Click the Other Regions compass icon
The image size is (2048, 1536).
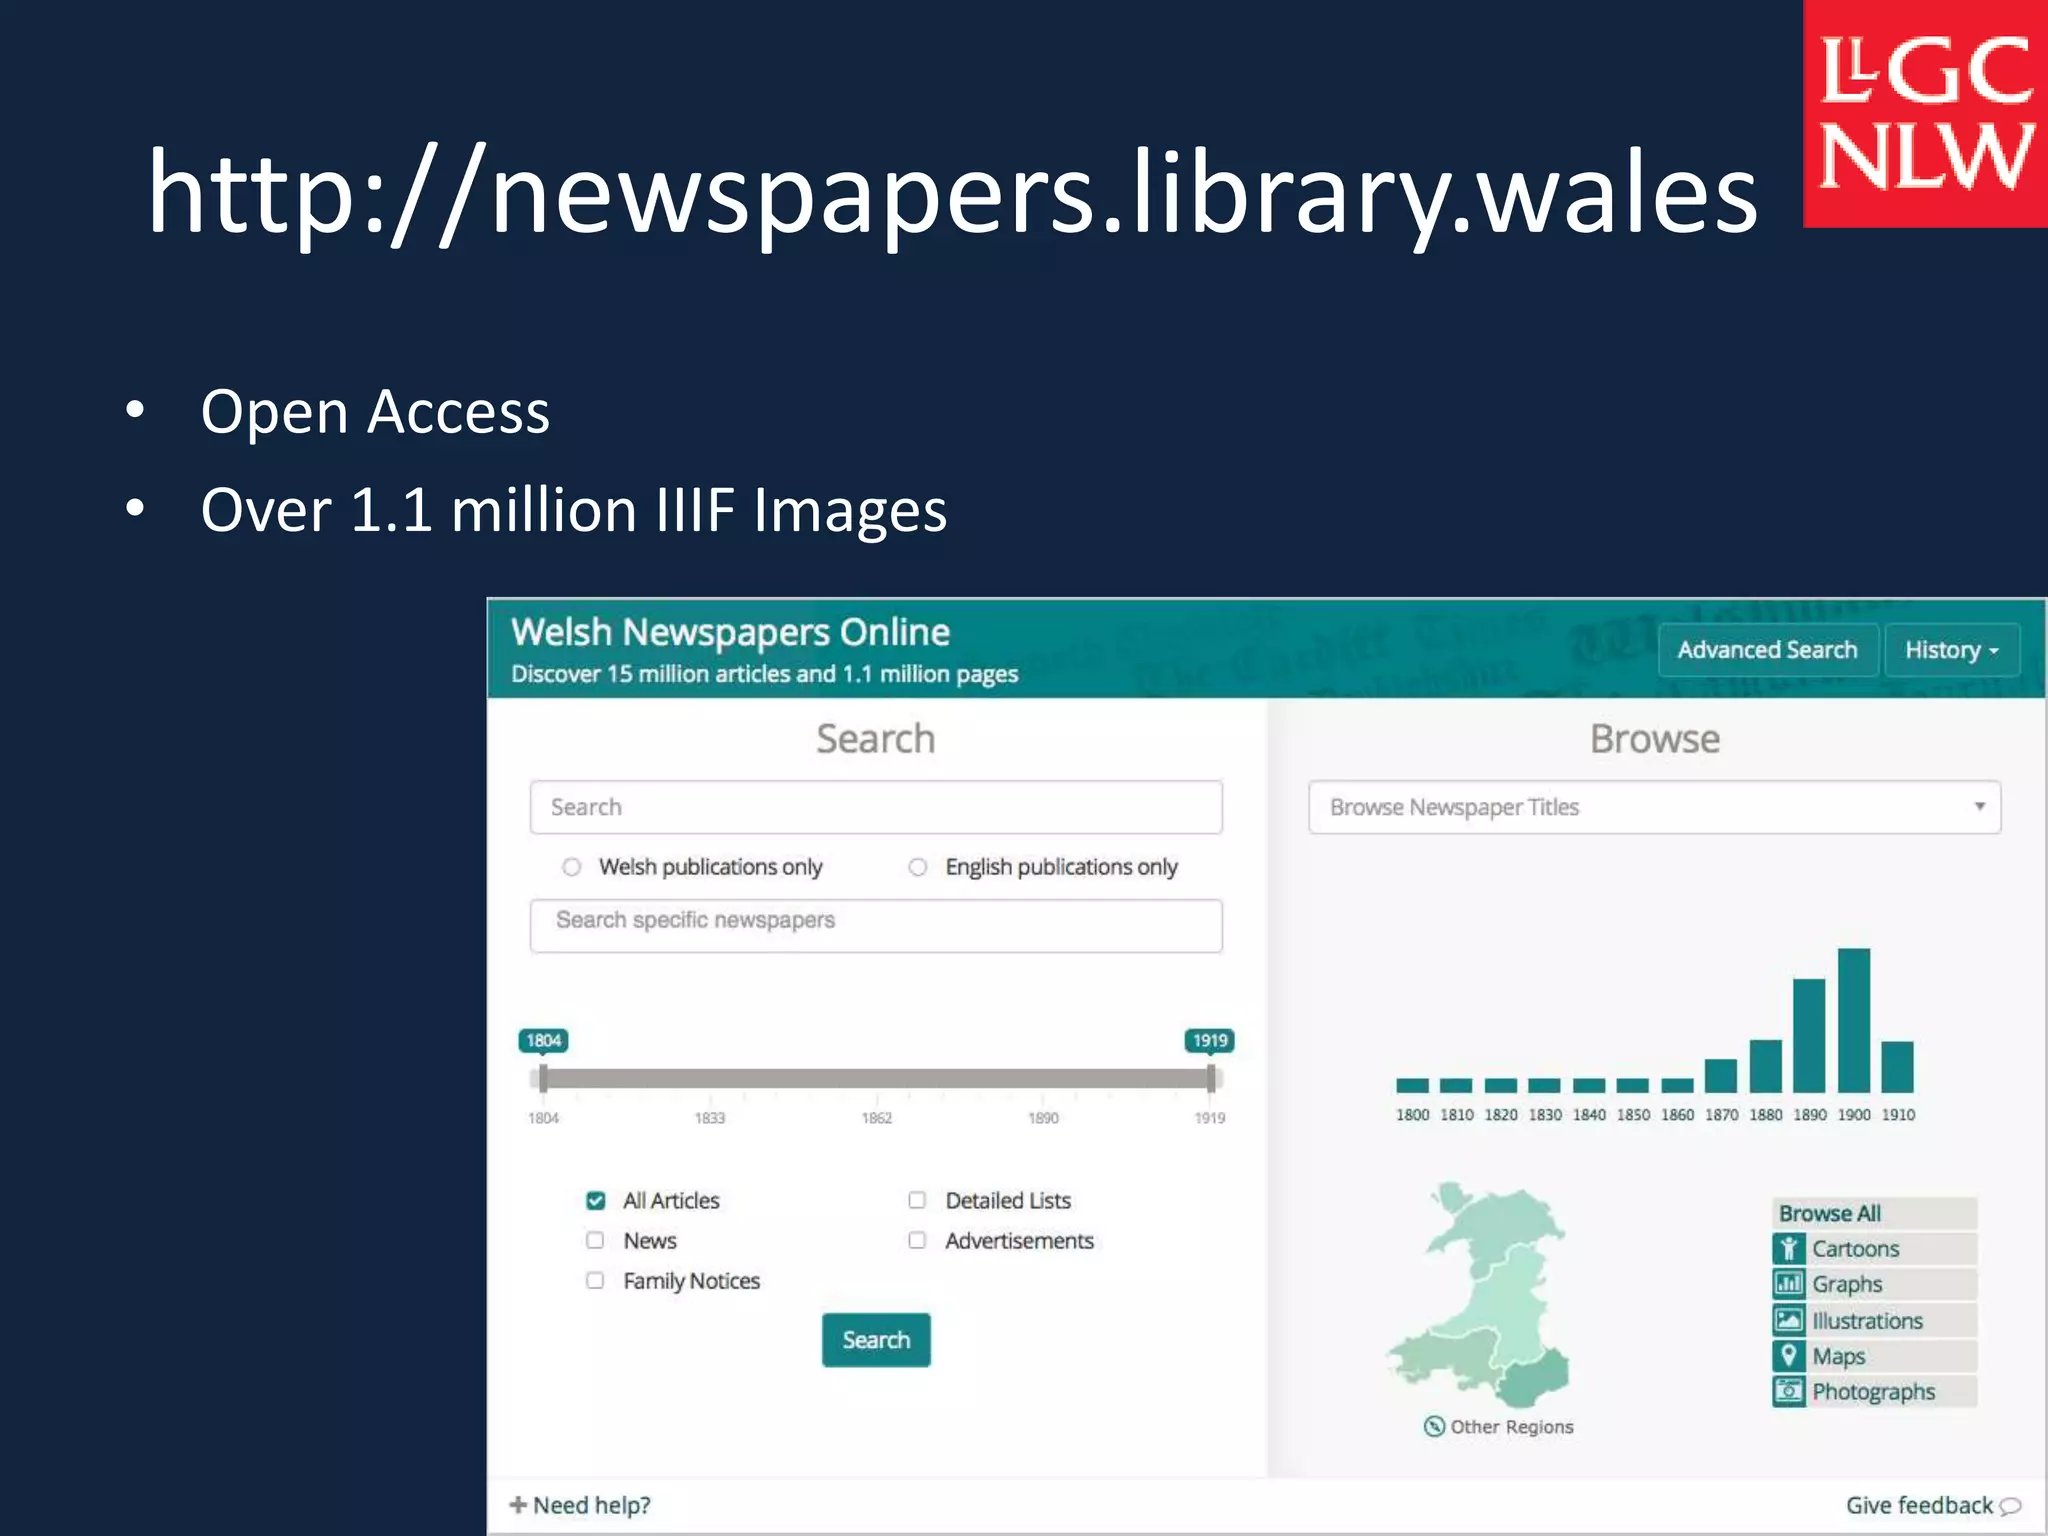[x=1434, y=1426]
